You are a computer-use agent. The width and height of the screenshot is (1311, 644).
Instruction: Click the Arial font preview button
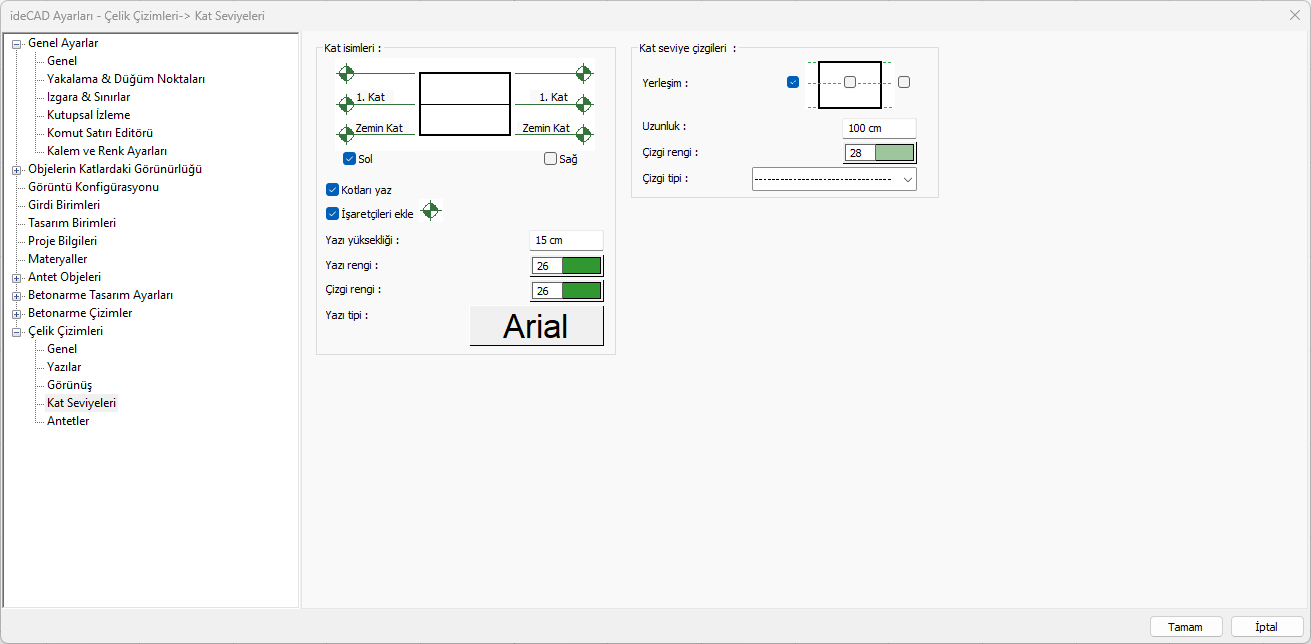536,326
